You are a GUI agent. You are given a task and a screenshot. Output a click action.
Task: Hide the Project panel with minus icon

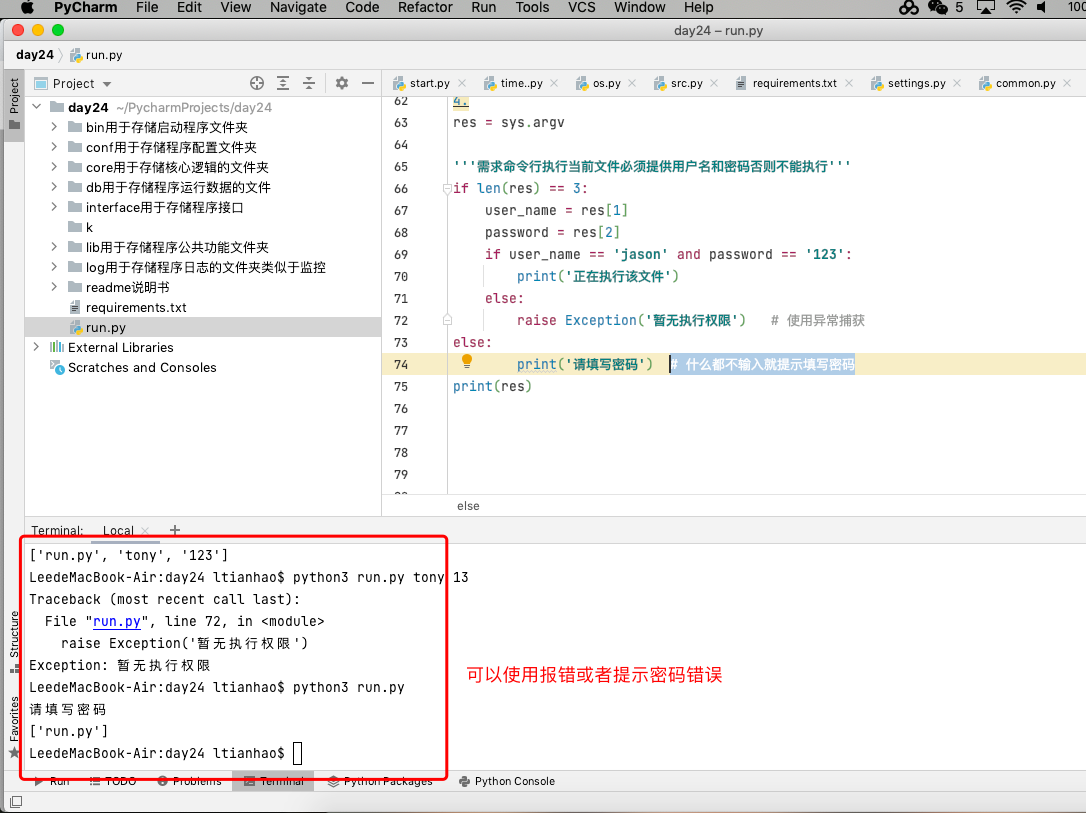(368, 83)
